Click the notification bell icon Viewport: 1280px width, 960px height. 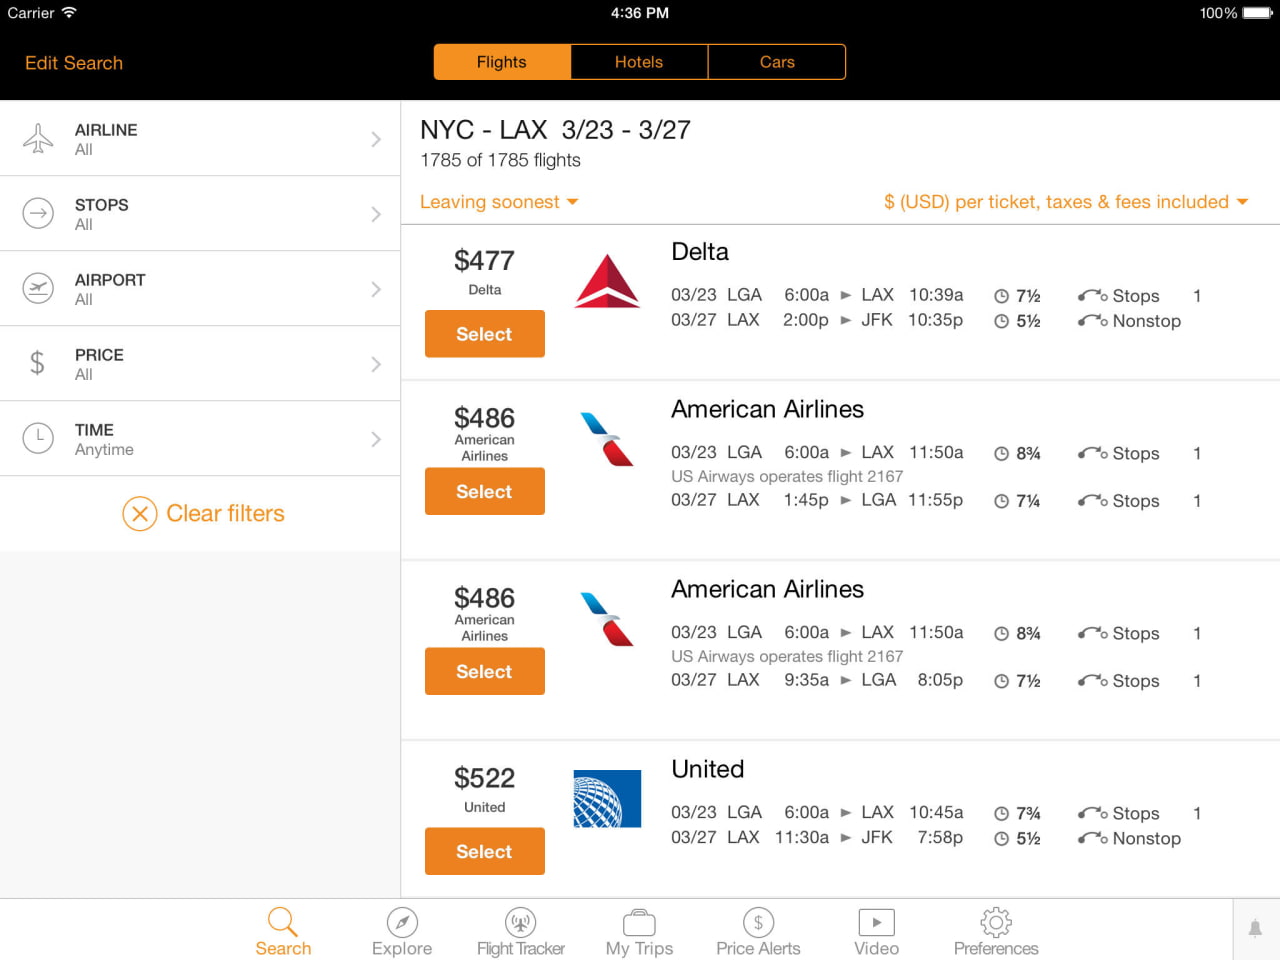1255,928
